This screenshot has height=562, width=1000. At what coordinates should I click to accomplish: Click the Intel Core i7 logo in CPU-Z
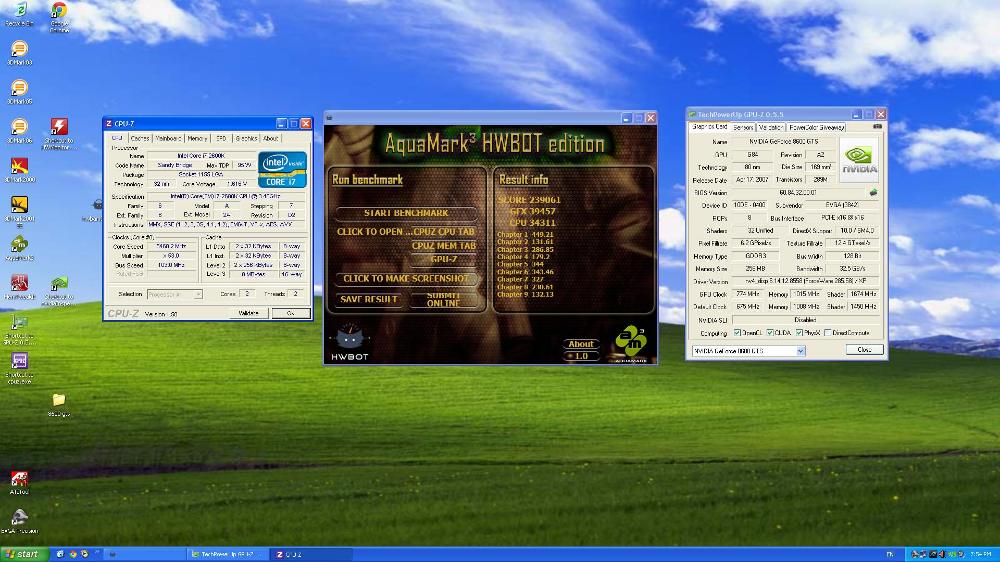(282, 169)
